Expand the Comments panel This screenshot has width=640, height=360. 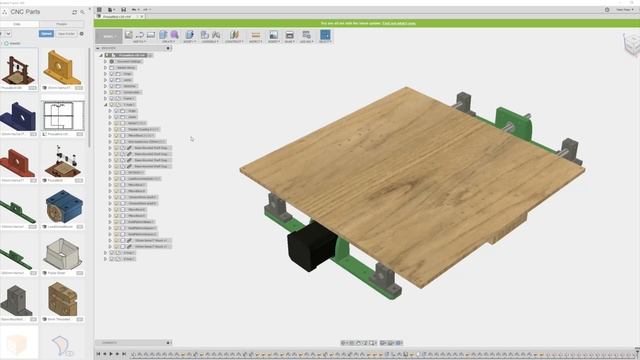tap(168, 343)
